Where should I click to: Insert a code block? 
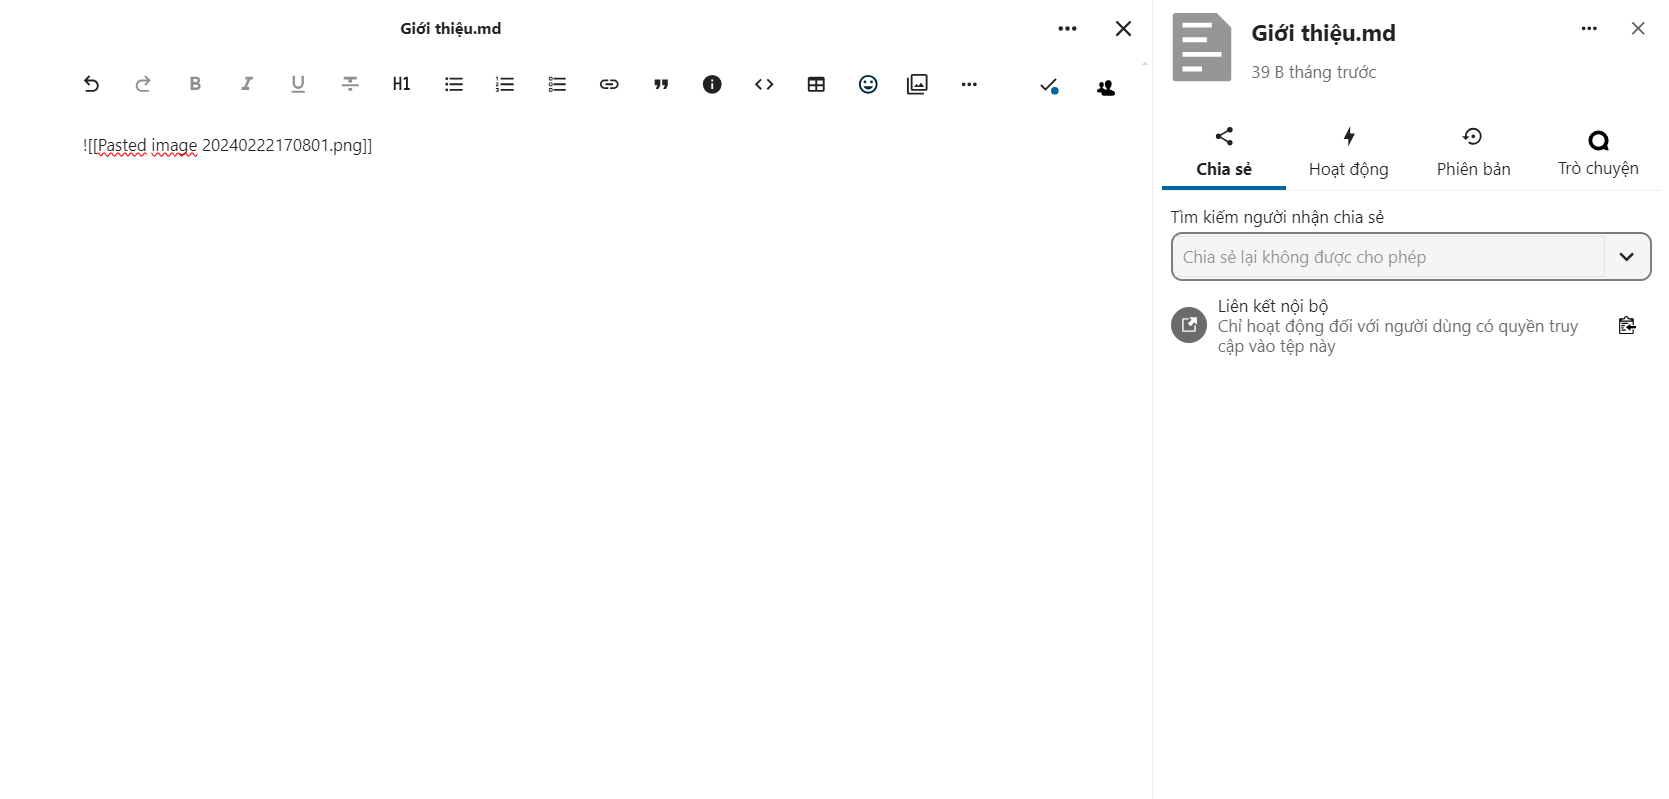[x=764, y=84]
